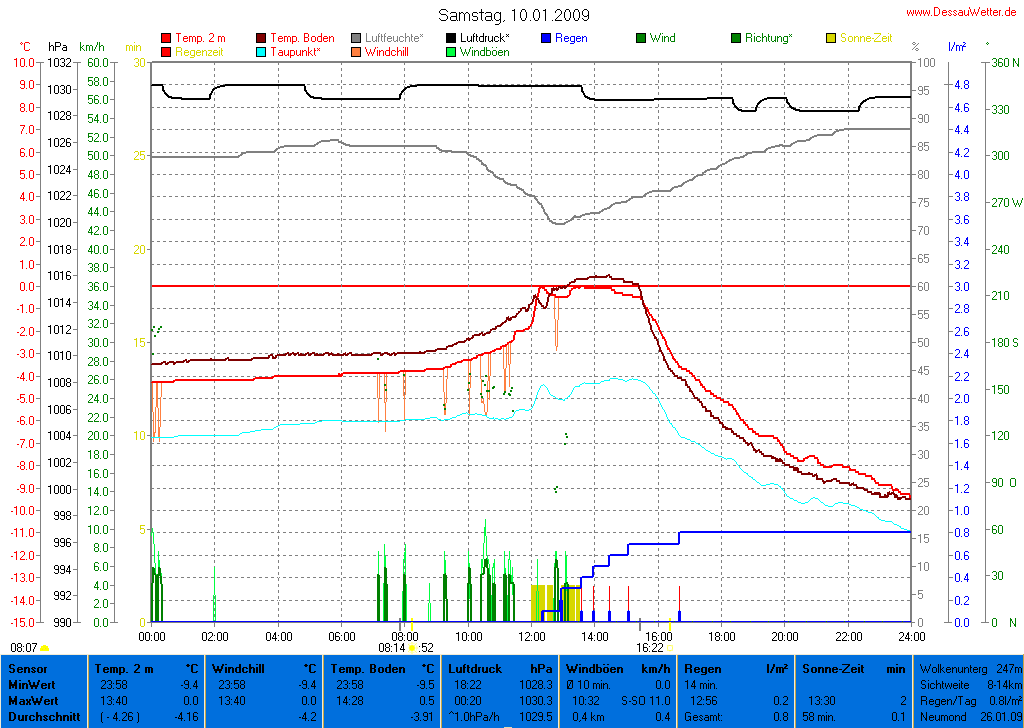Click the cyan Taupunkt legend square
Screen dimensions: 1024x728
click(262, 51)
